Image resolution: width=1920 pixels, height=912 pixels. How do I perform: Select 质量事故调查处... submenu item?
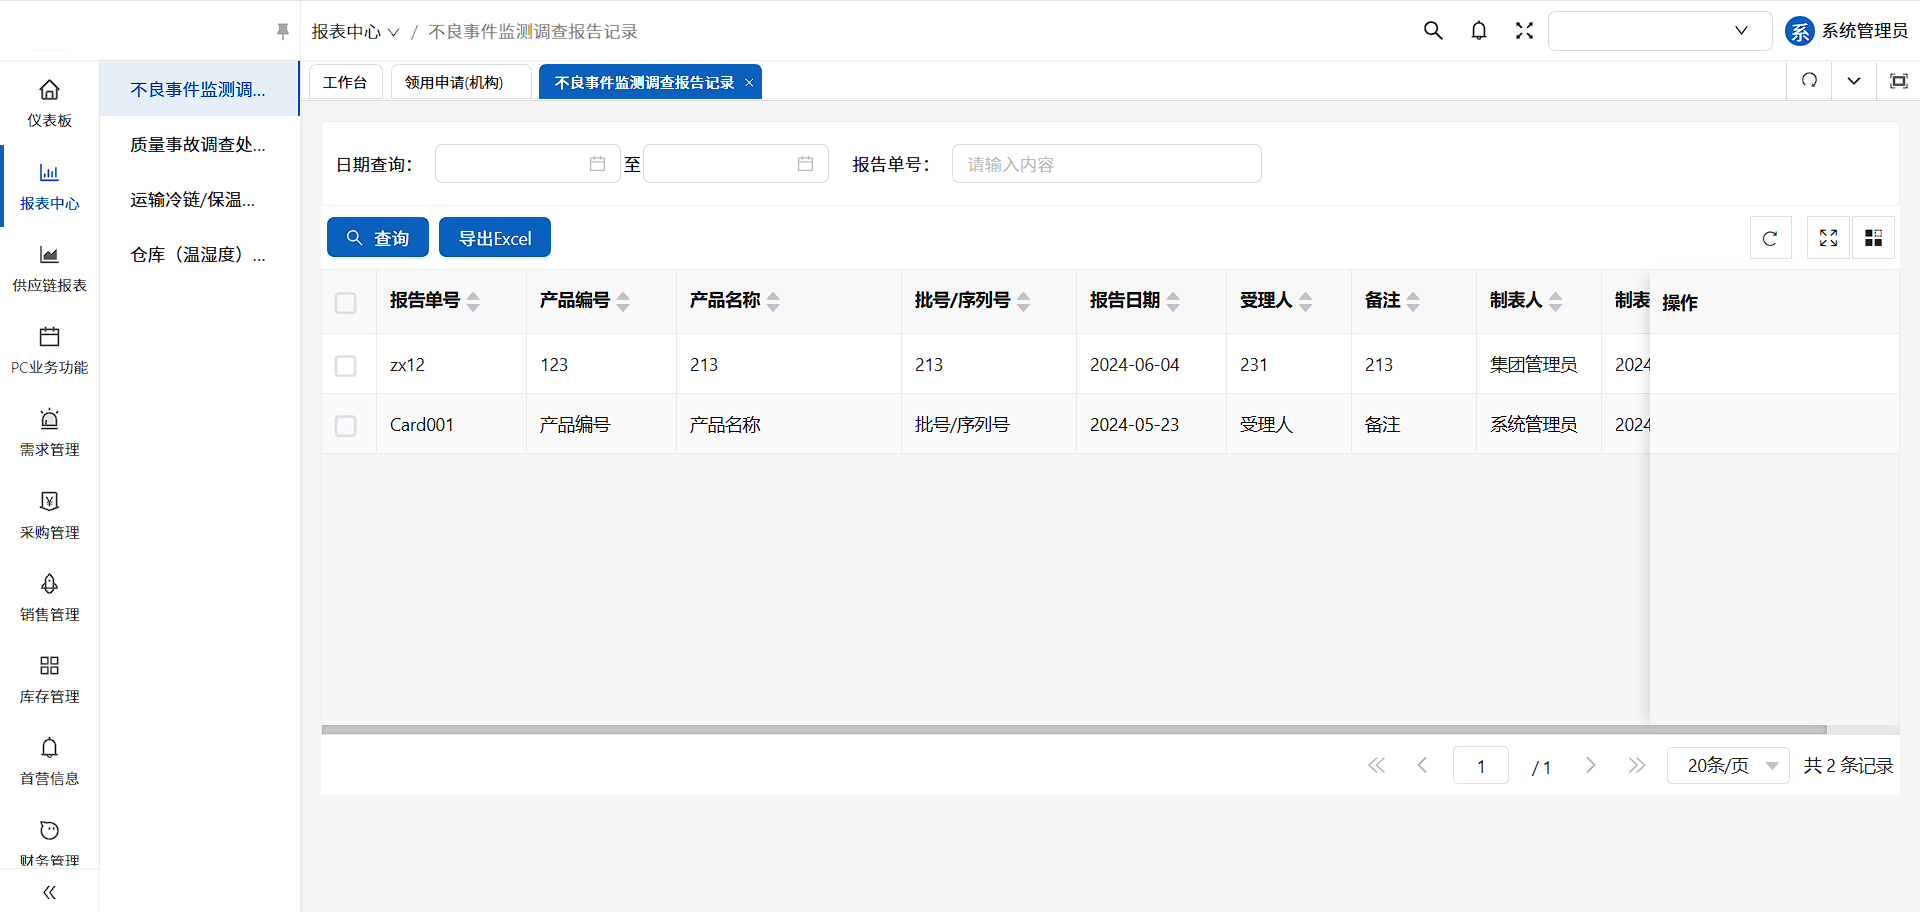pyautogui.click(x=198, y=145)
